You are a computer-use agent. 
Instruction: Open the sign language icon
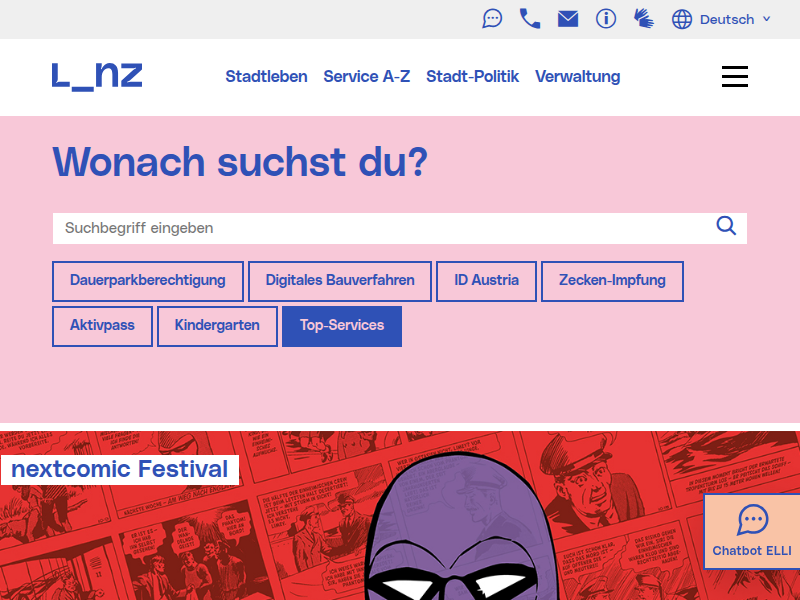tap(643, 19)
